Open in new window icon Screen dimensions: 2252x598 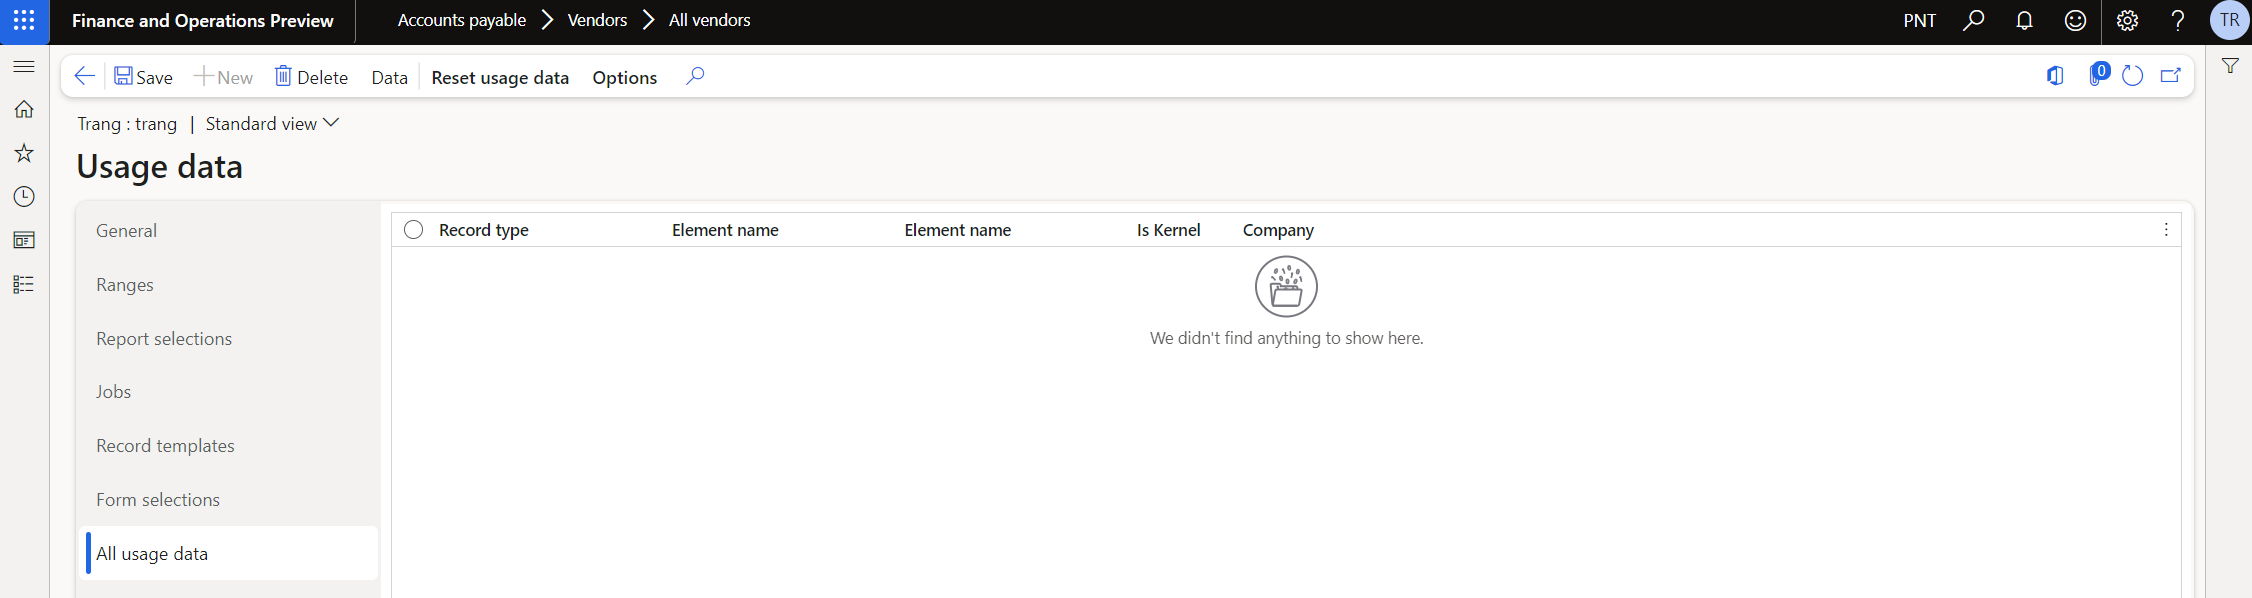2171,76
